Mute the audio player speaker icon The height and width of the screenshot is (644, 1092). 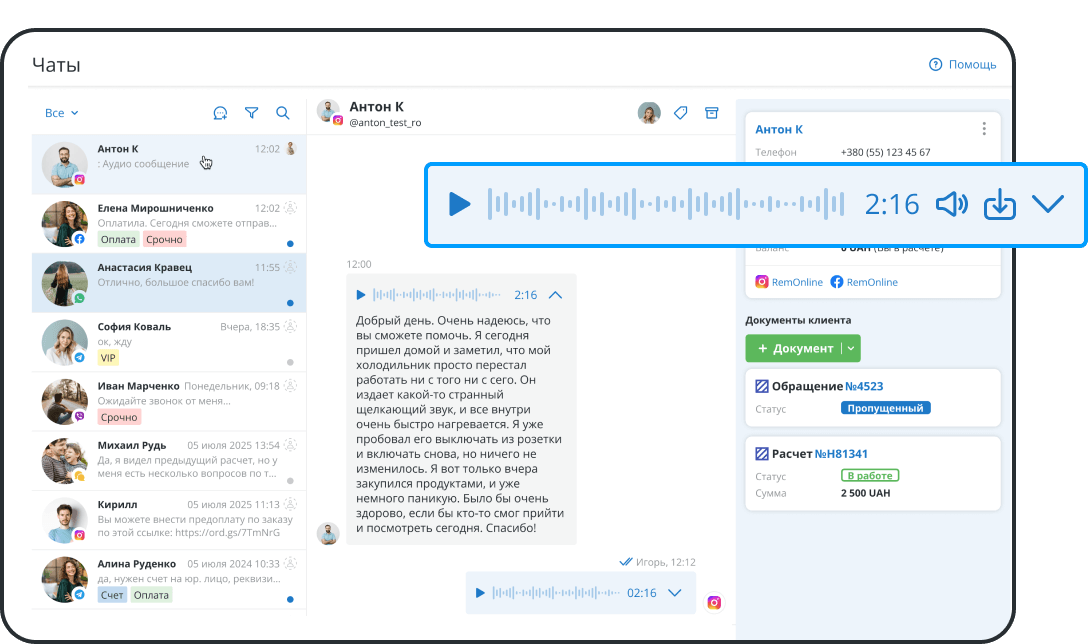coord(951,203)
